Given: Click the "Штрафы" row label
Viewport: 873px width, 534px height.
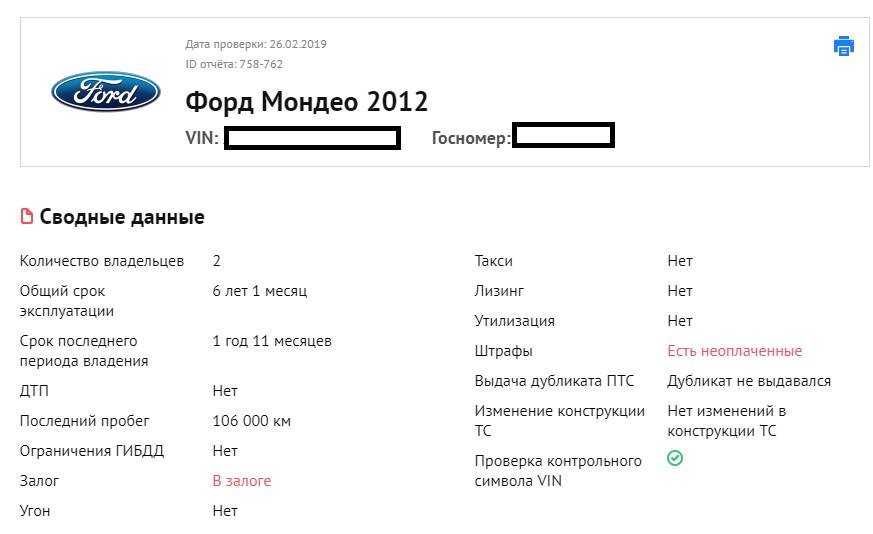Looking at the screenshot, I should tap(503, 351).
